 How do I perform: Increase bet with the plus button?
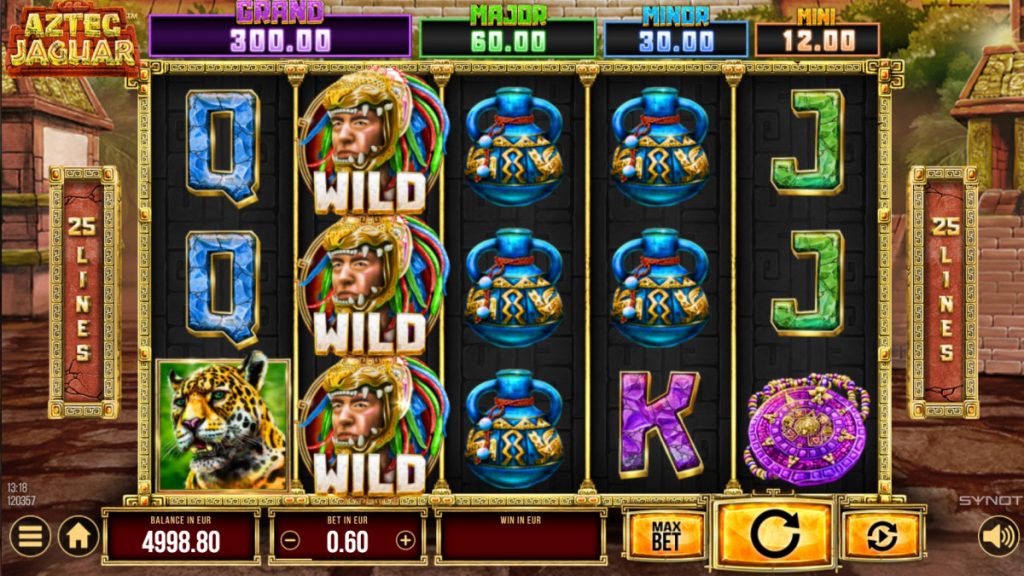tap(405, 541)
